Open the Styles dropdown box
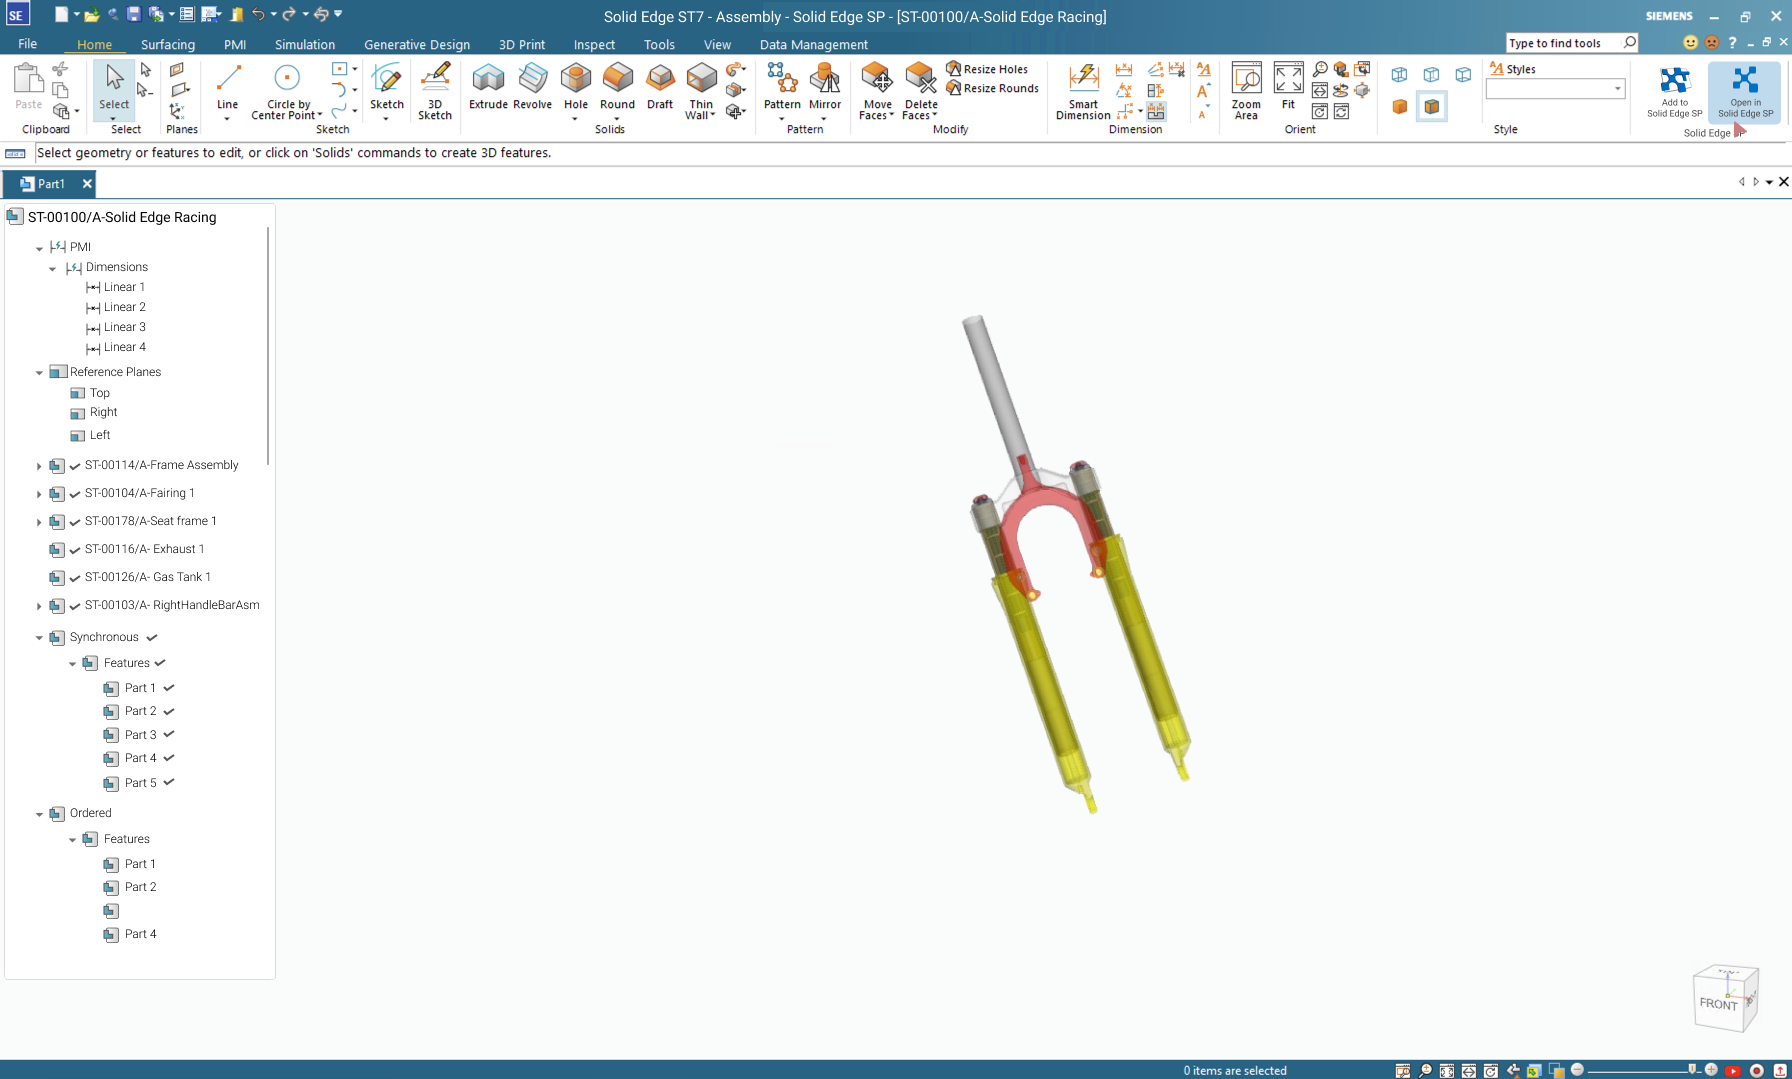Viewport: 1792px width, 1079px height. pyautogui.click(x=1555, y=89)
